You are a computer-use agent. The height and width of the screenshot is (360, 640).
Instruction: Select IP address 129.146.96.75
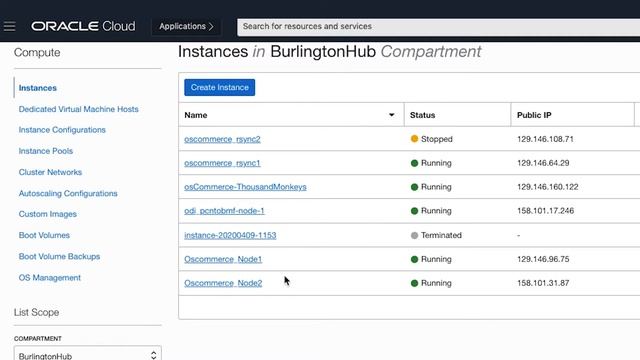click(x=543, y=259)
